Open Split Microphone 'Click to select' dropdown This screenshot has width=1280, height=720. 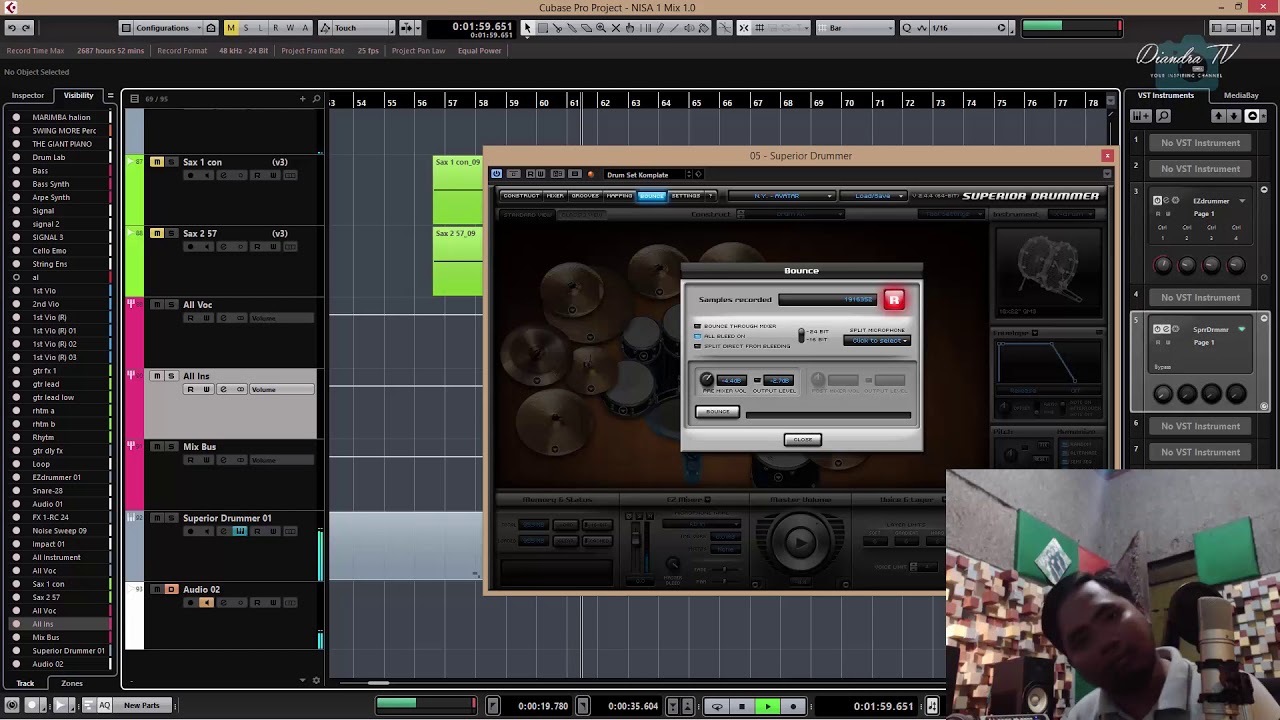[x=877, y=341]
